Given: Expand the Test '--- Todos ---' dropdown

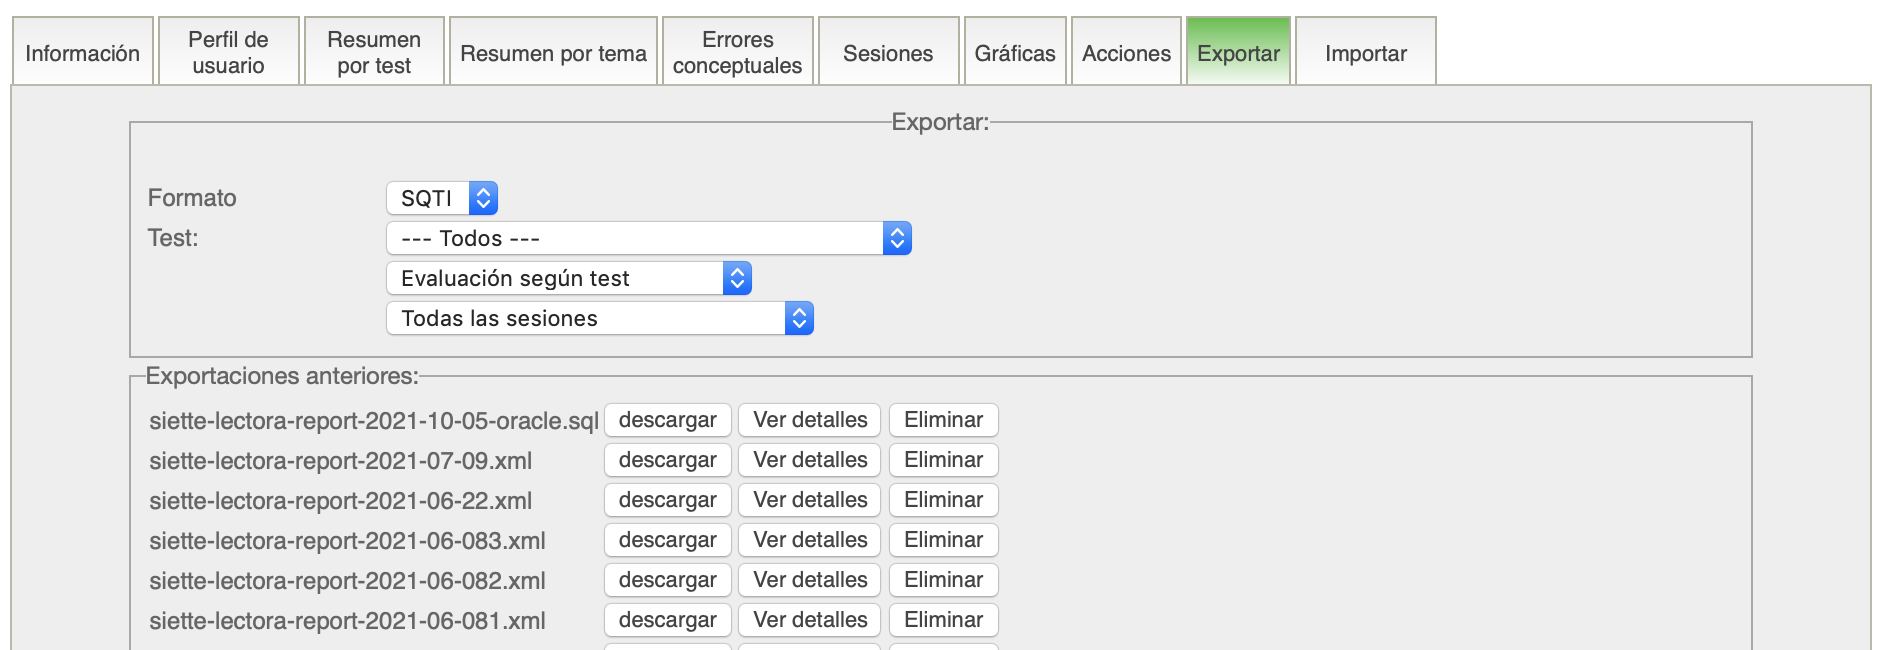Looking at the screenshot, I should coord(648,238).
